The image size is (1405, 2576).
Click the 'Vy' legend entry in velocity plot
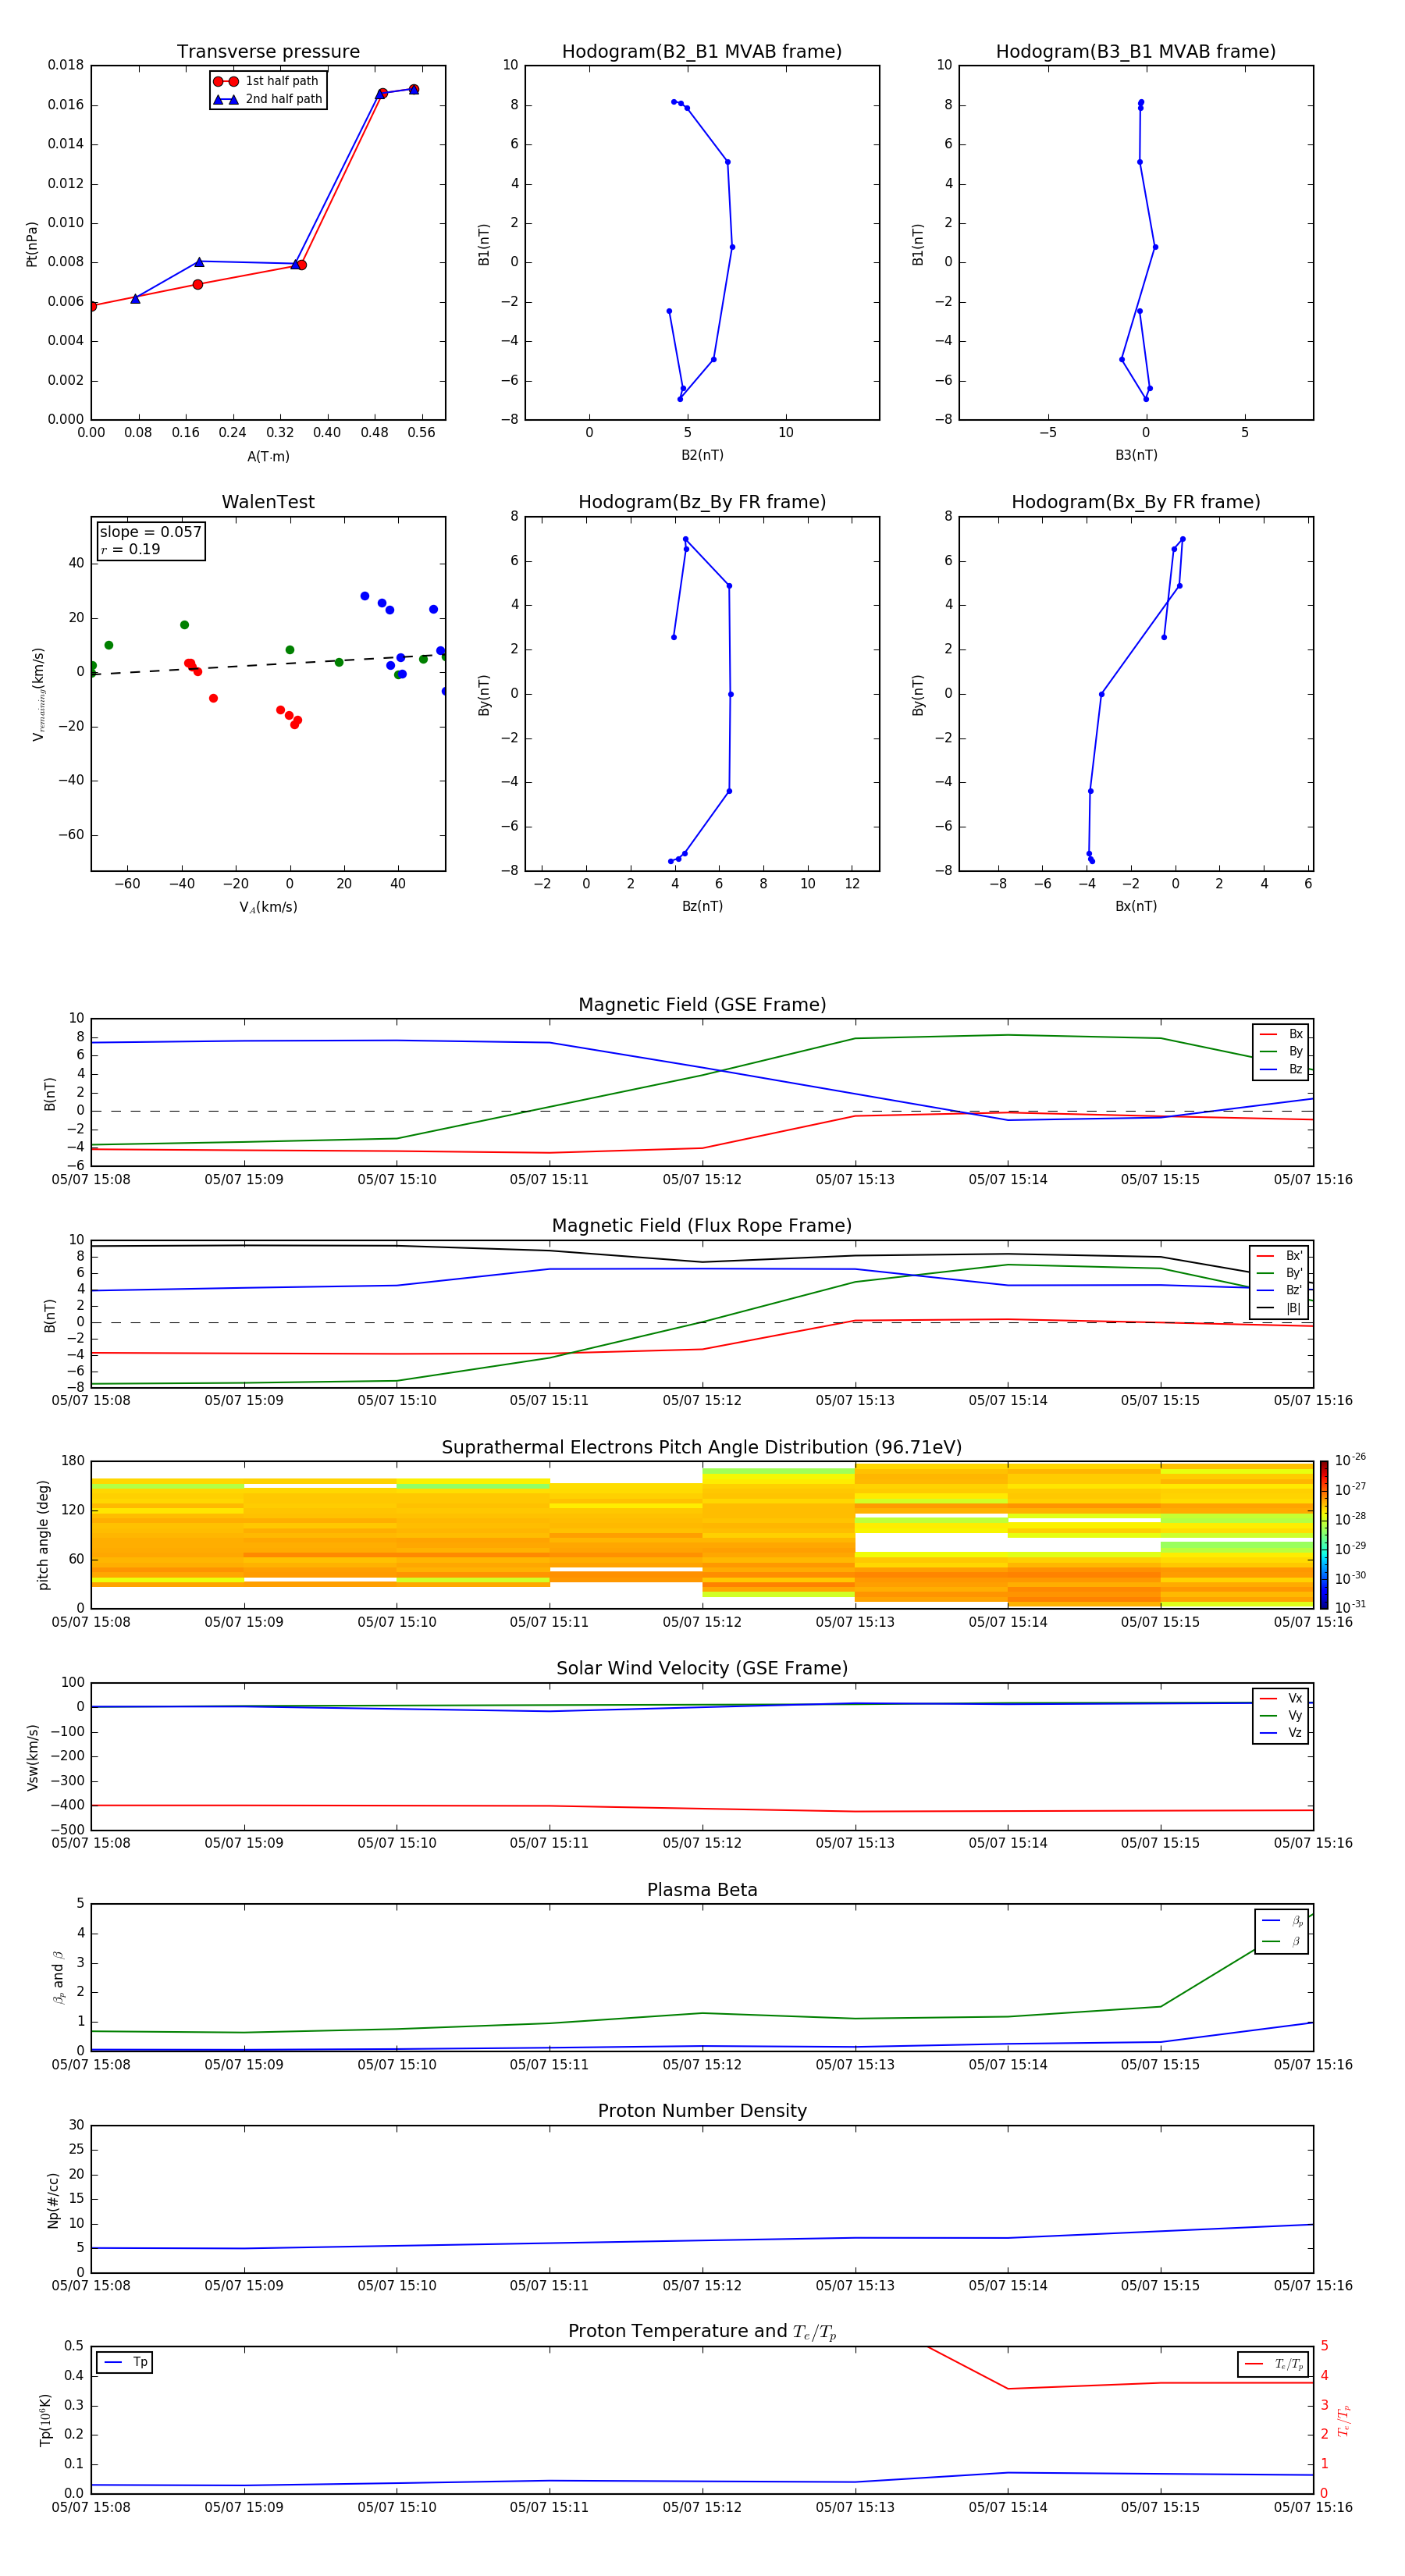click(x=1281, y=1715)
